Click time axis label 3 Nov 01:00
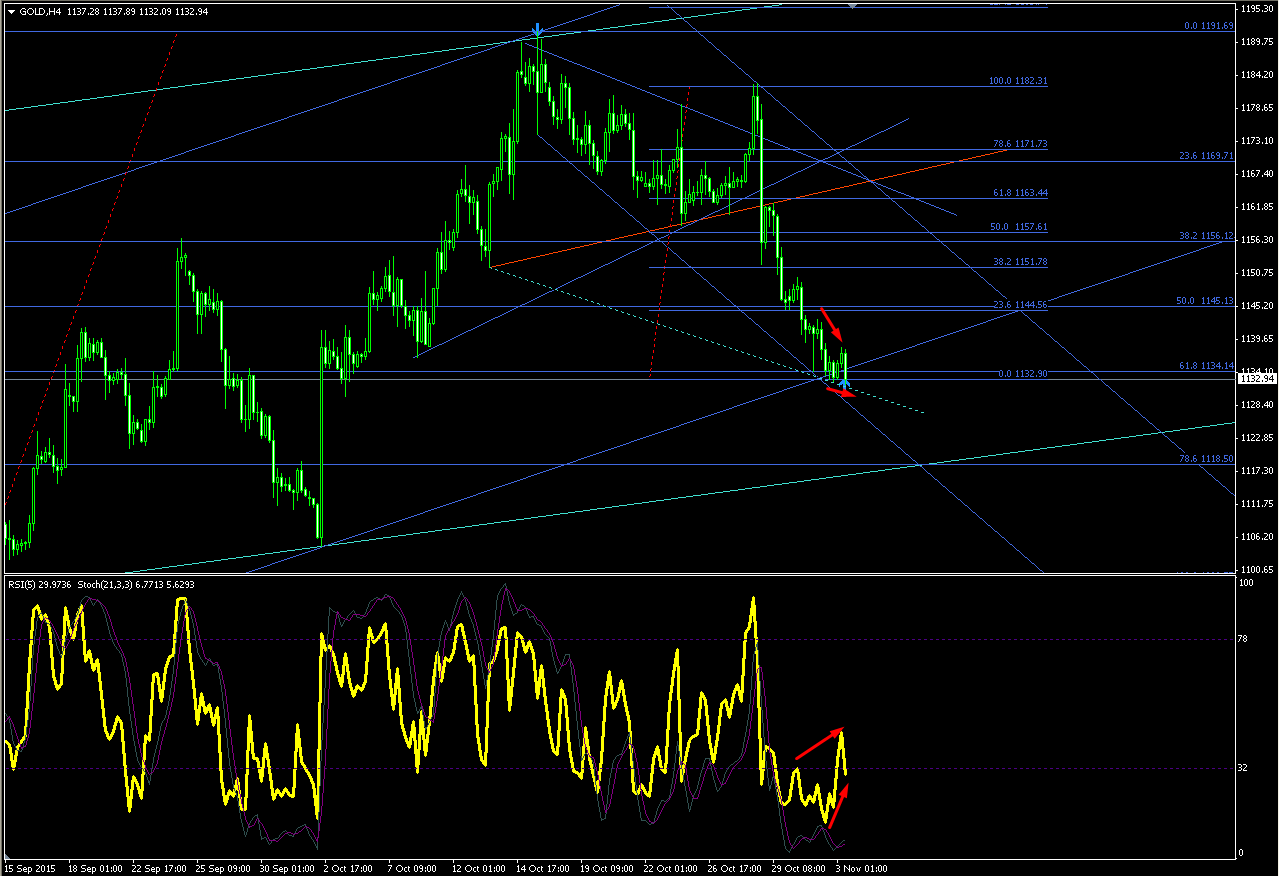1279x876 pixels. (x=861, y=868)
